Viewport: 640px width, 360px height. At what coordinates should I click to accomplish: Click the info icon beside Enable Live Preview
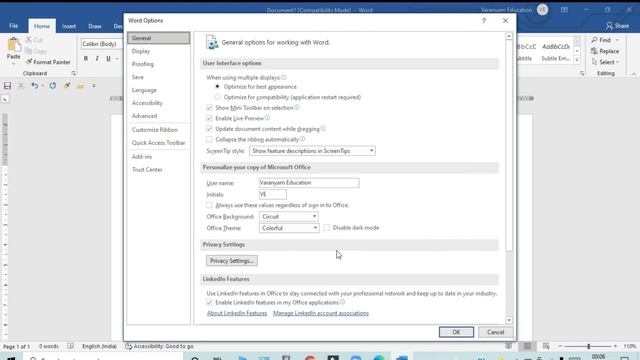(x=267, y=118)
